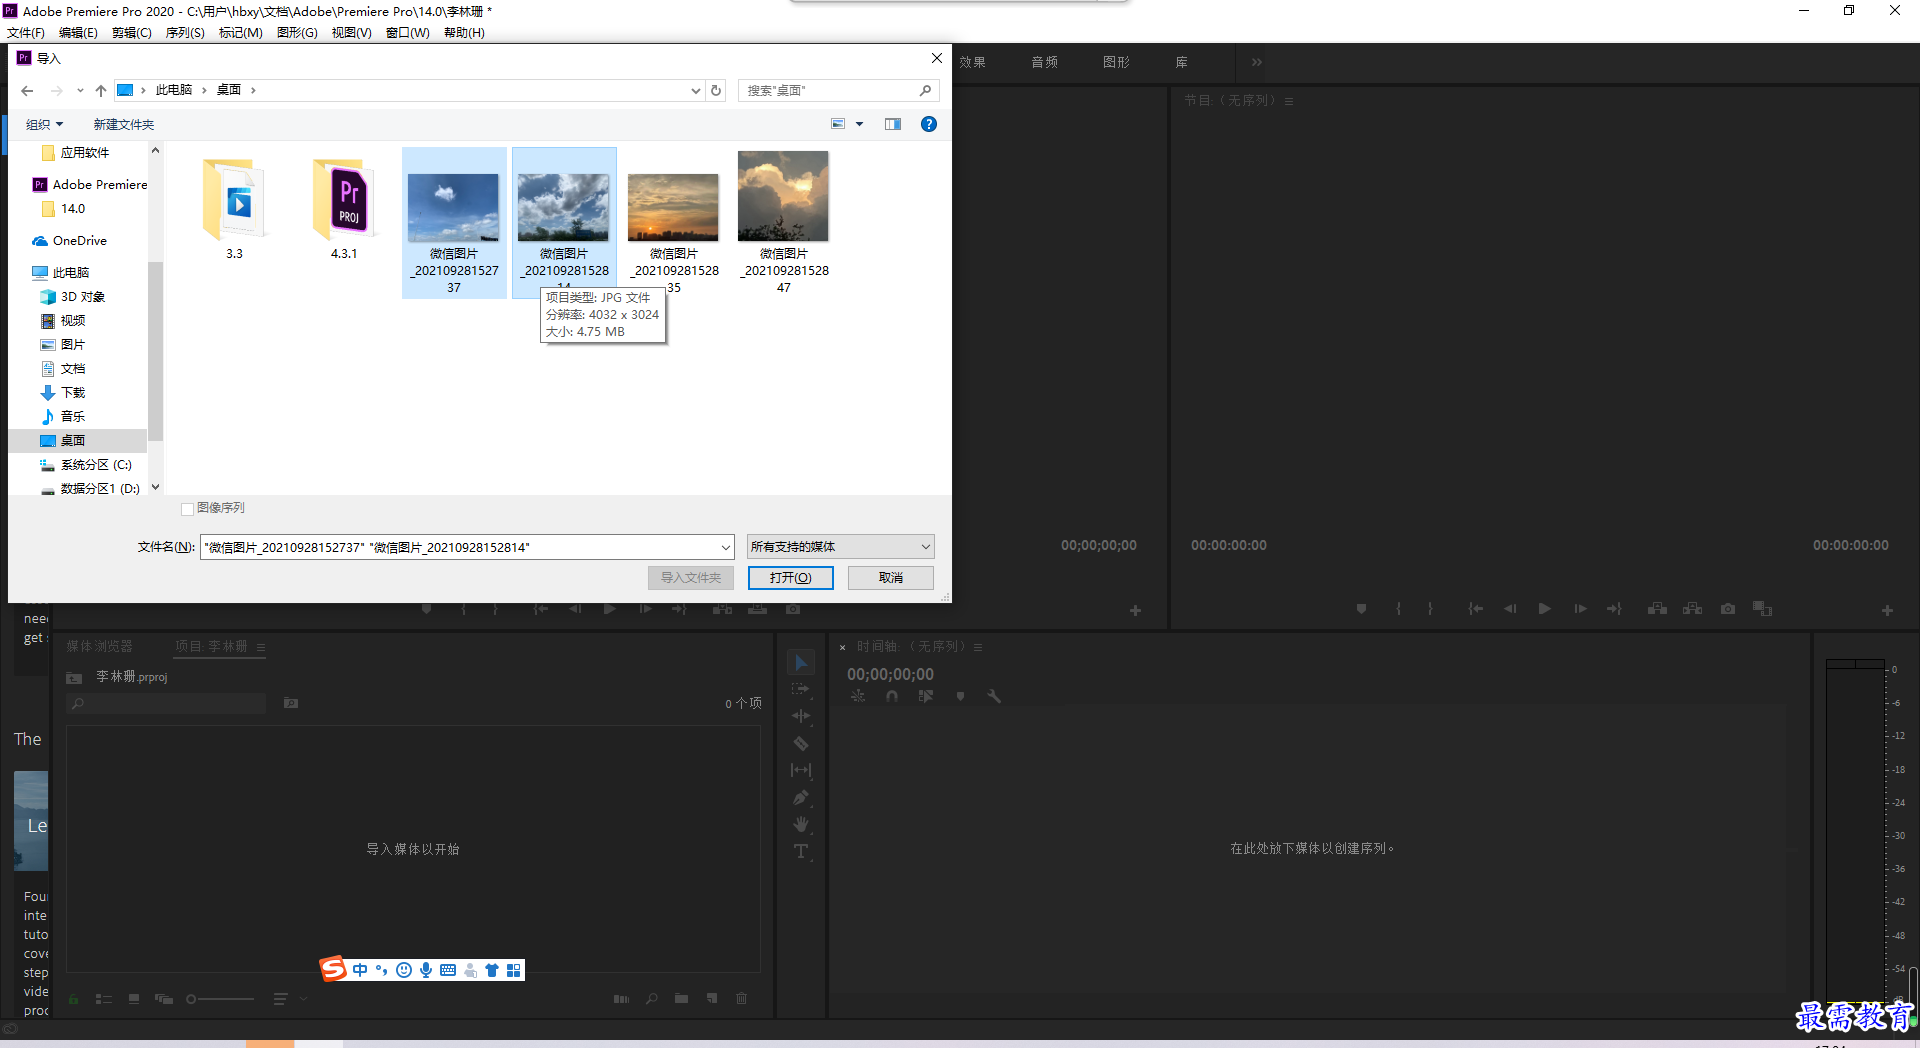Viewport: 1920px width, 1048px height.
Task: Mark Out in Program monitor
Action: 1431,609
